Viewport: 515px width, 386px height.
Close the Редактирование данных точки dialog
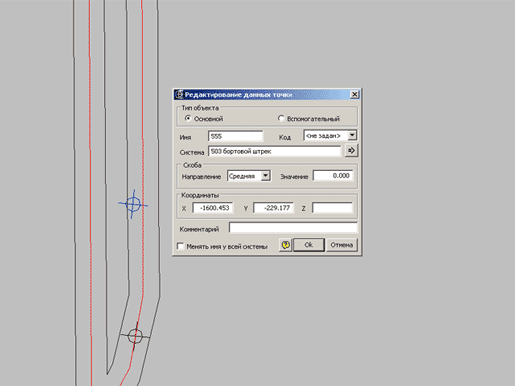[x=355, y=95]
